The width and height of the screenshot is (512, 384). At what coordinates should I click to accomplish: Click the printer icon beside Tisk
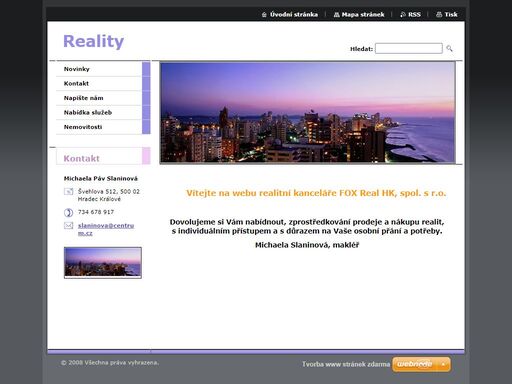(439, 15)
